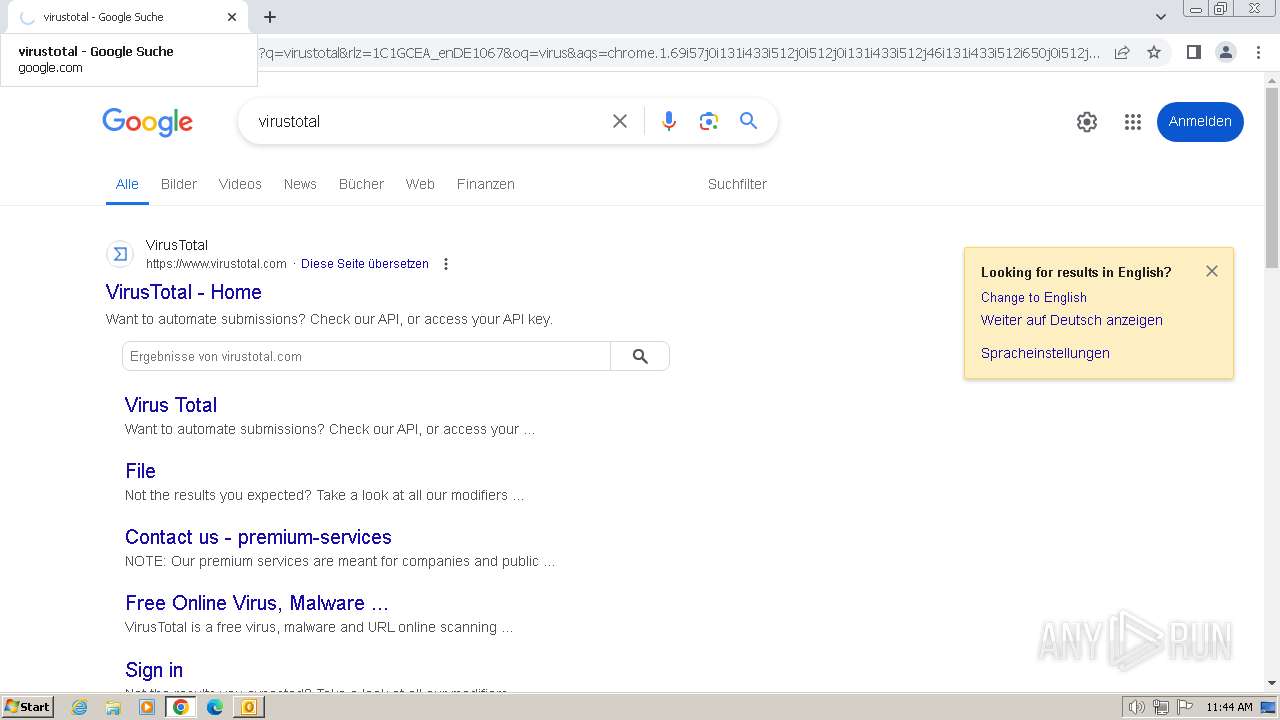Close the language suggestion box
This screenshot has height=720, width=1280.
[x=1212, y=271]
